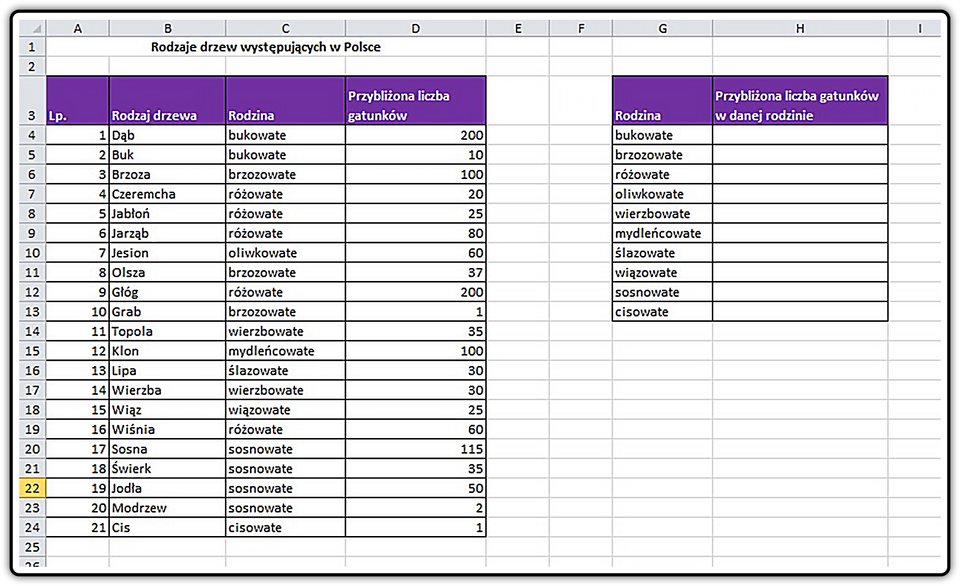
Task: Select column C header
Action: (285, 28)
